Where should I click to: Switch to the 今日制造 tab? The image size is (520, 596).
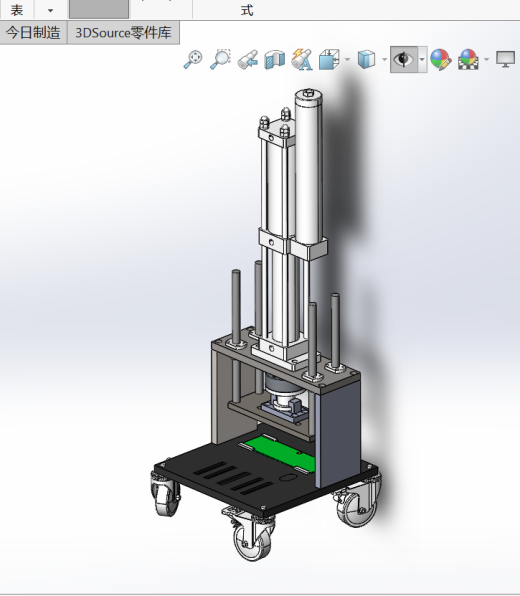[x=33, y=33]
